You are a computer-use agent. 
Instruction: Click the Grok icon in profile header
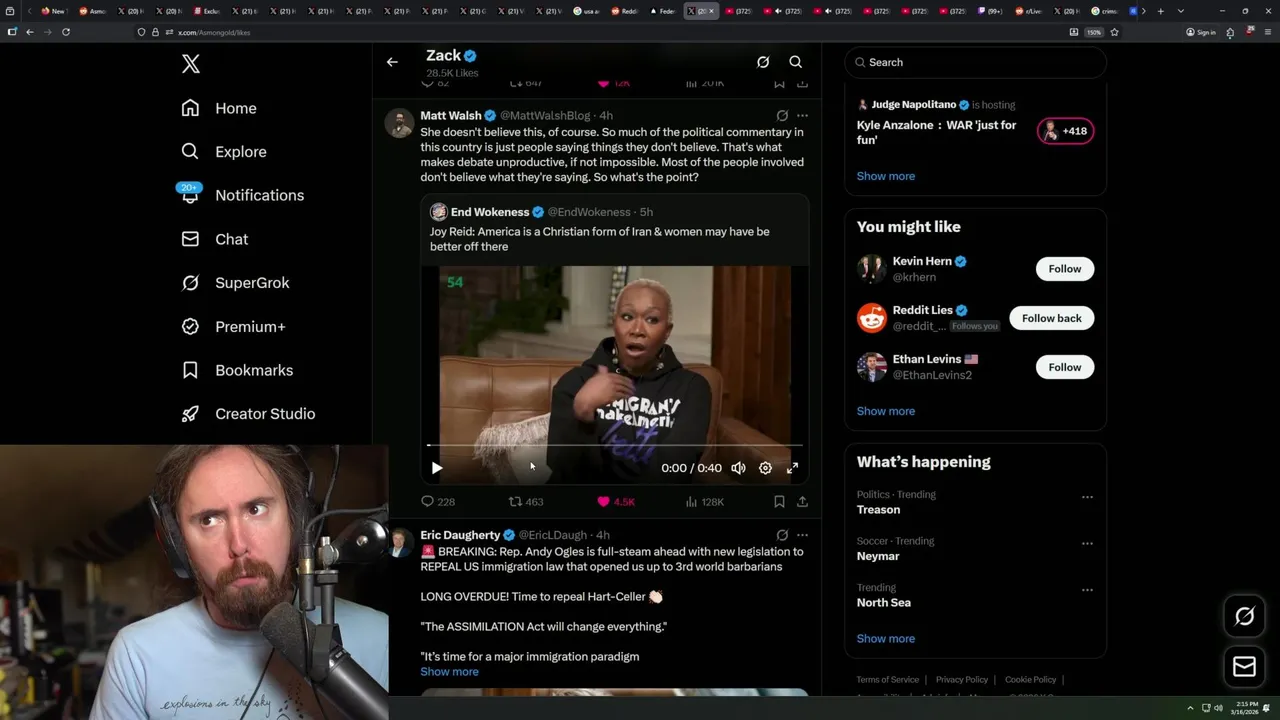763,62
